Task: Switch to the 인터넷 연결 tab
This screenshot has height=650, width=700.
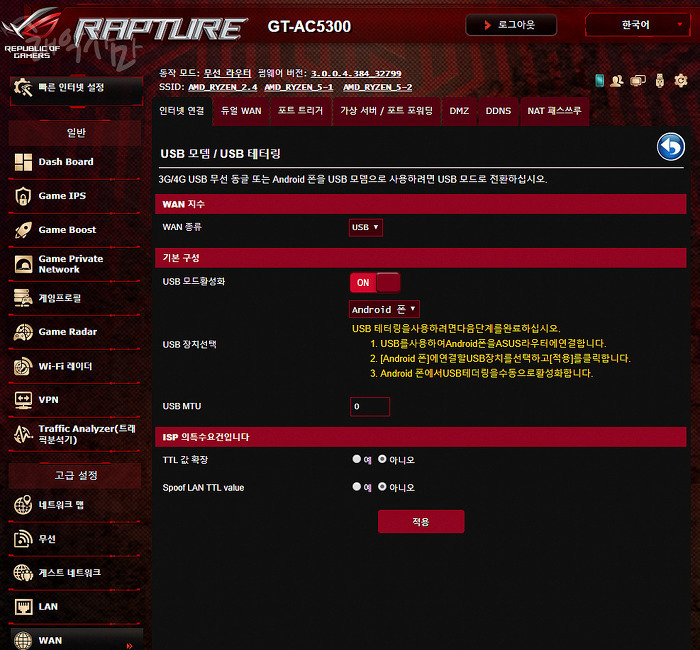Action: click(182, 111)
